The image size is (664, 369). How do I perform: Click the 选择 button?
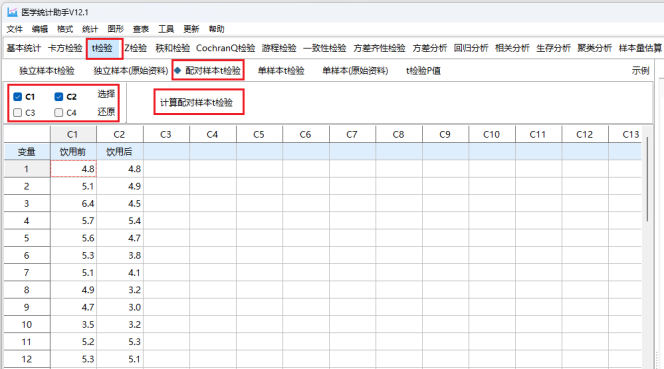[x=106, y=94]
